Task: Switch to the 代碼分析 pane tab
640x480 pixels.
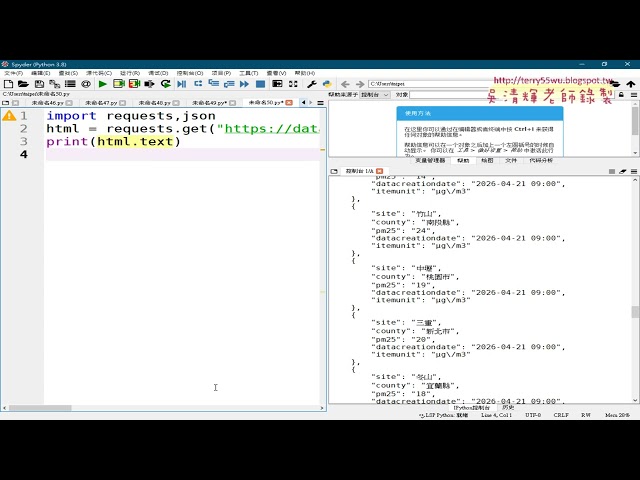Action: coord(541,161)
